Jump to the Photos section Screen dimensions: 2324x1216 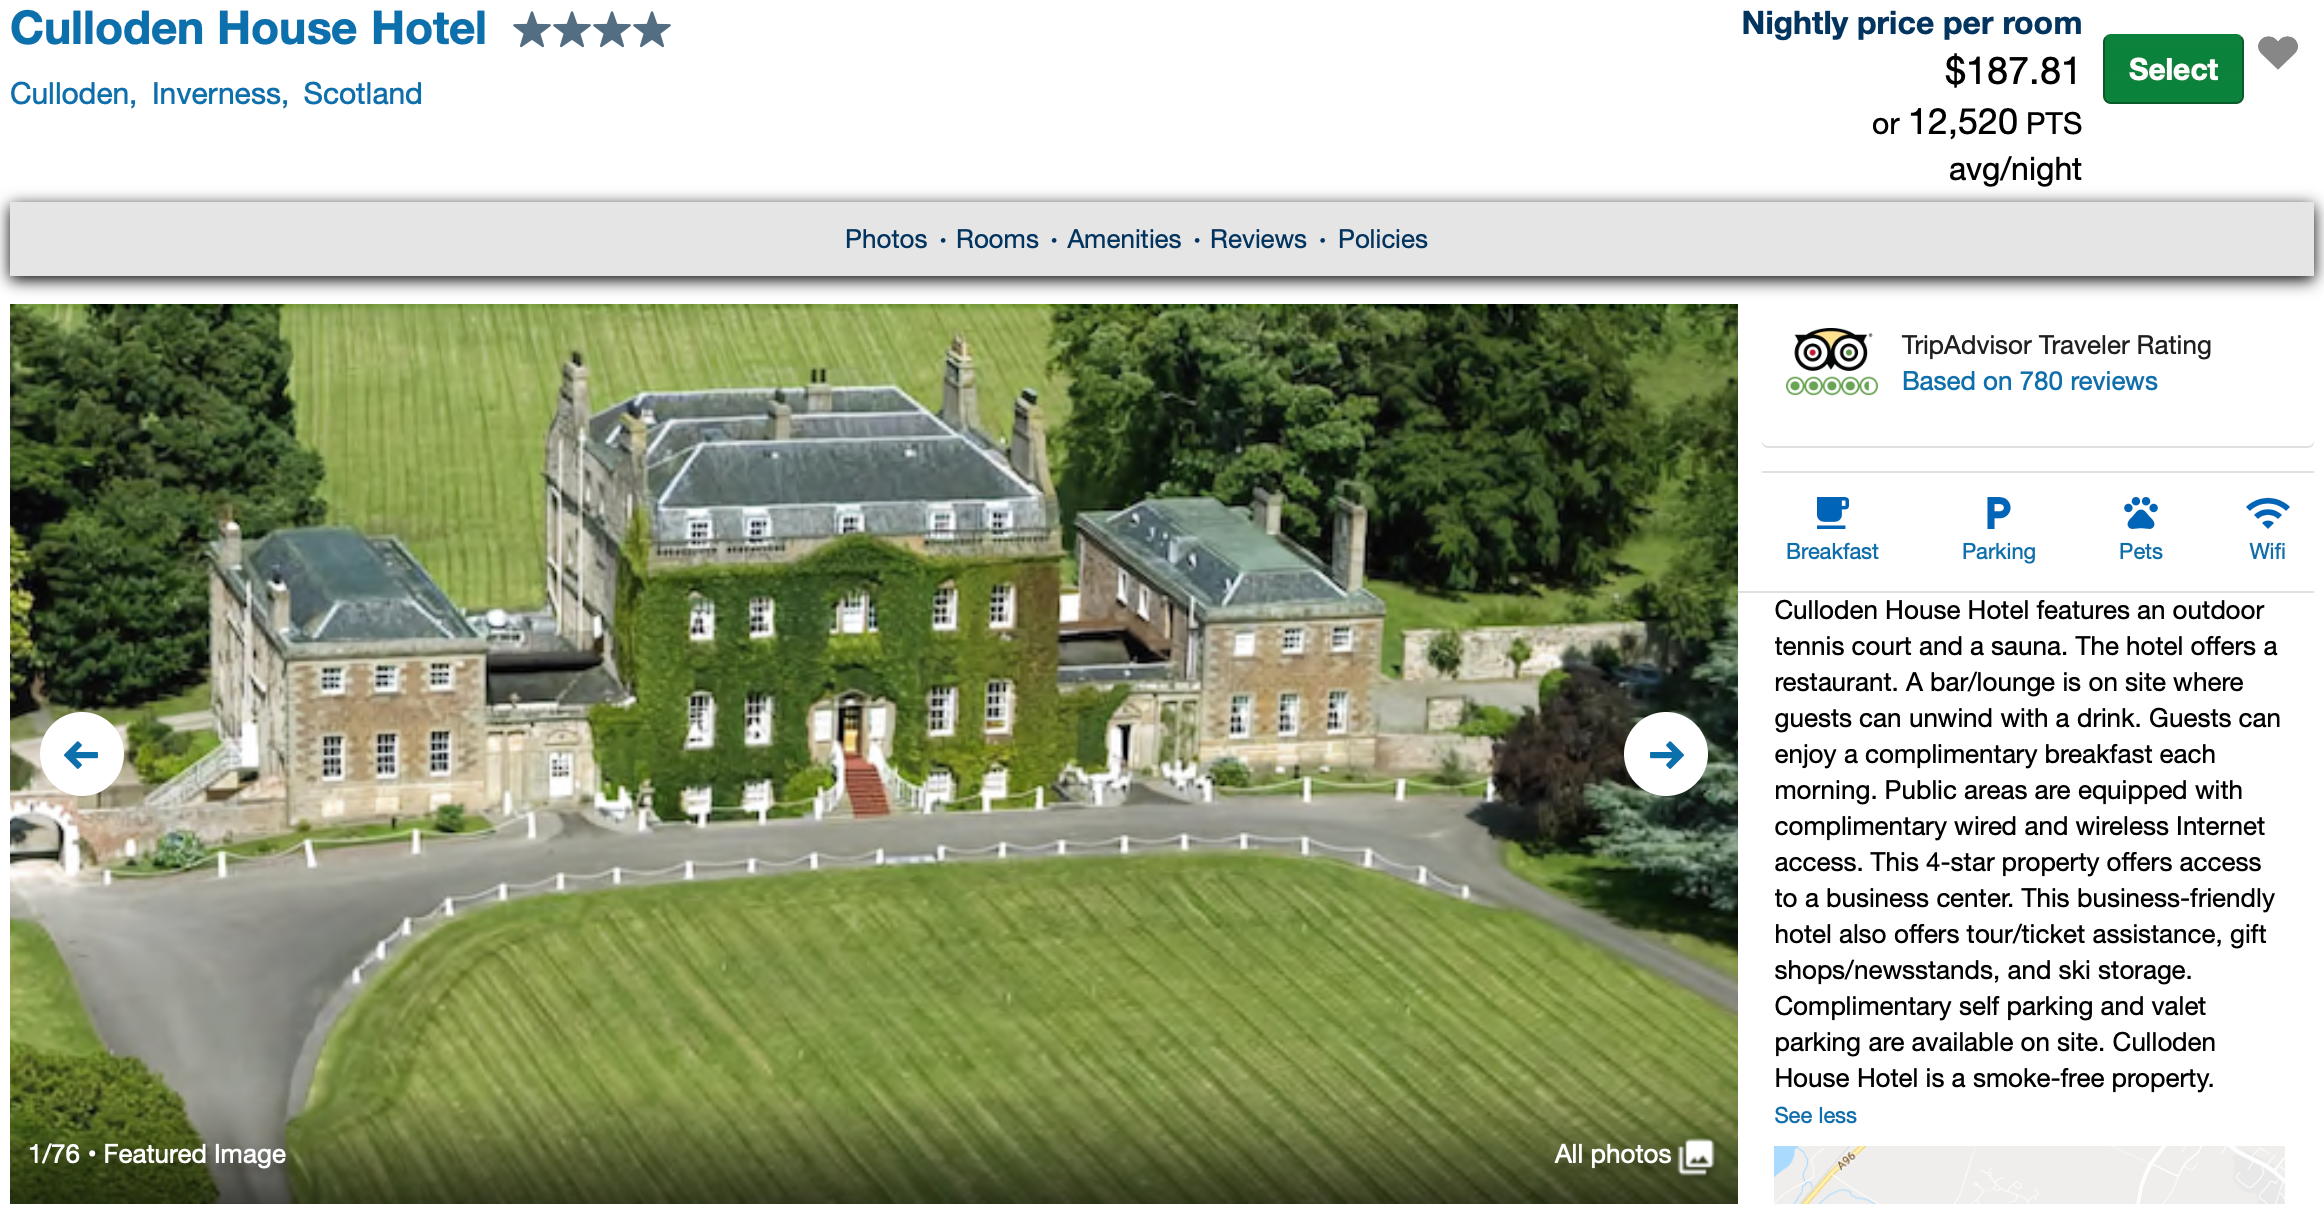tap(886, 239)
